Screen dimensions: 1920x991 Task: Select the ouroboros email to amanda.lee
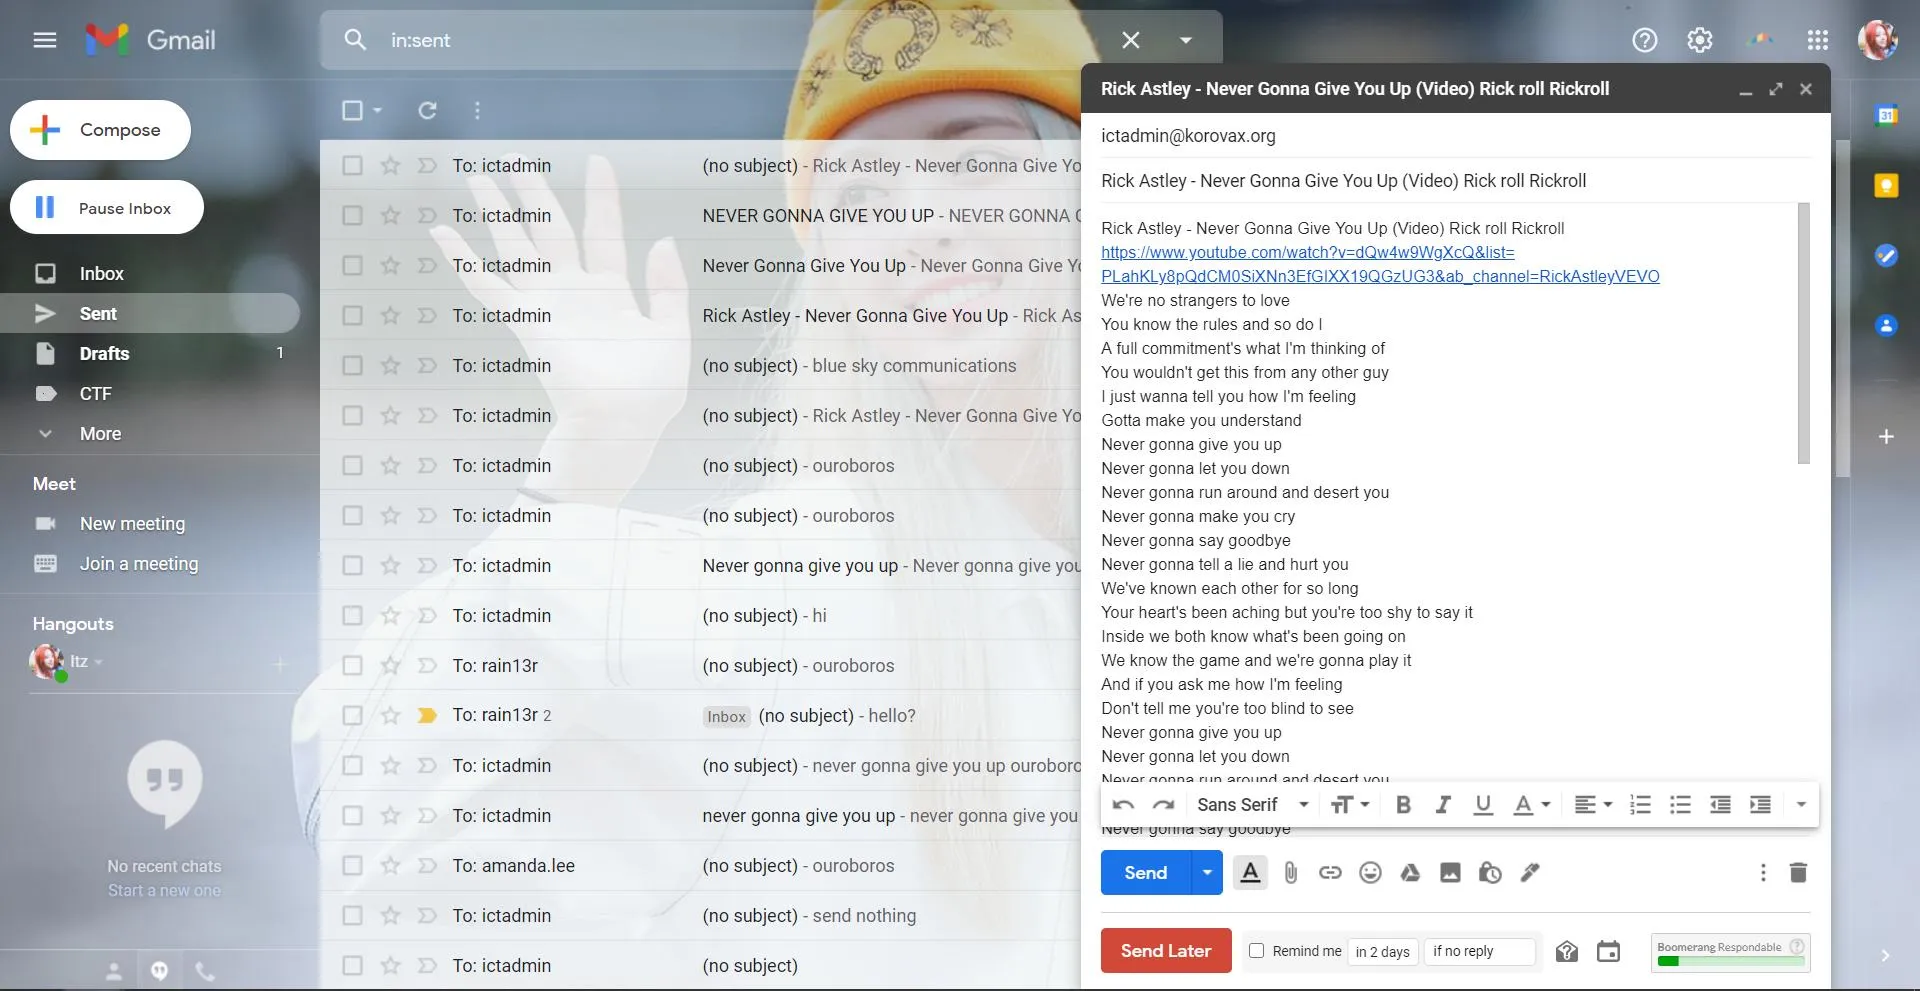[352, 866]
